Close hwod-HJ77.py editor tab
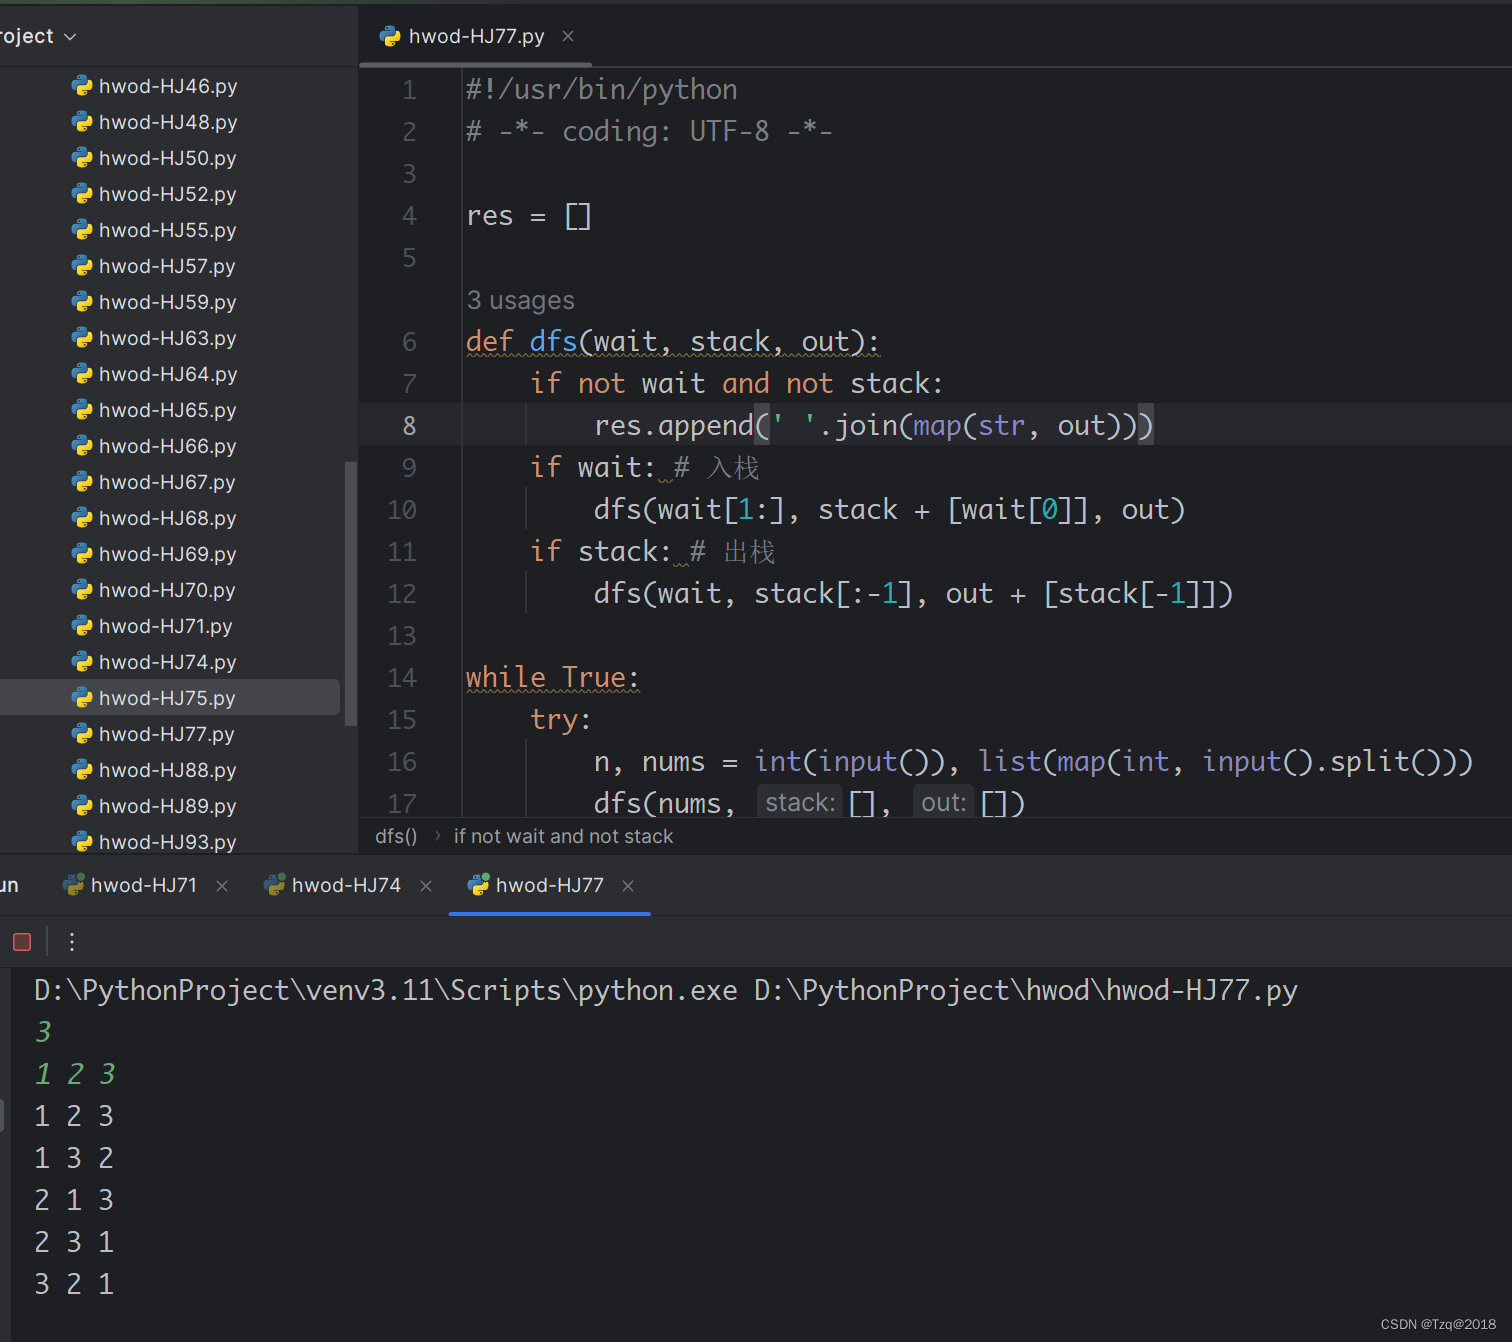Screen dimensions: 1512x1342 [x=568, y=36]
